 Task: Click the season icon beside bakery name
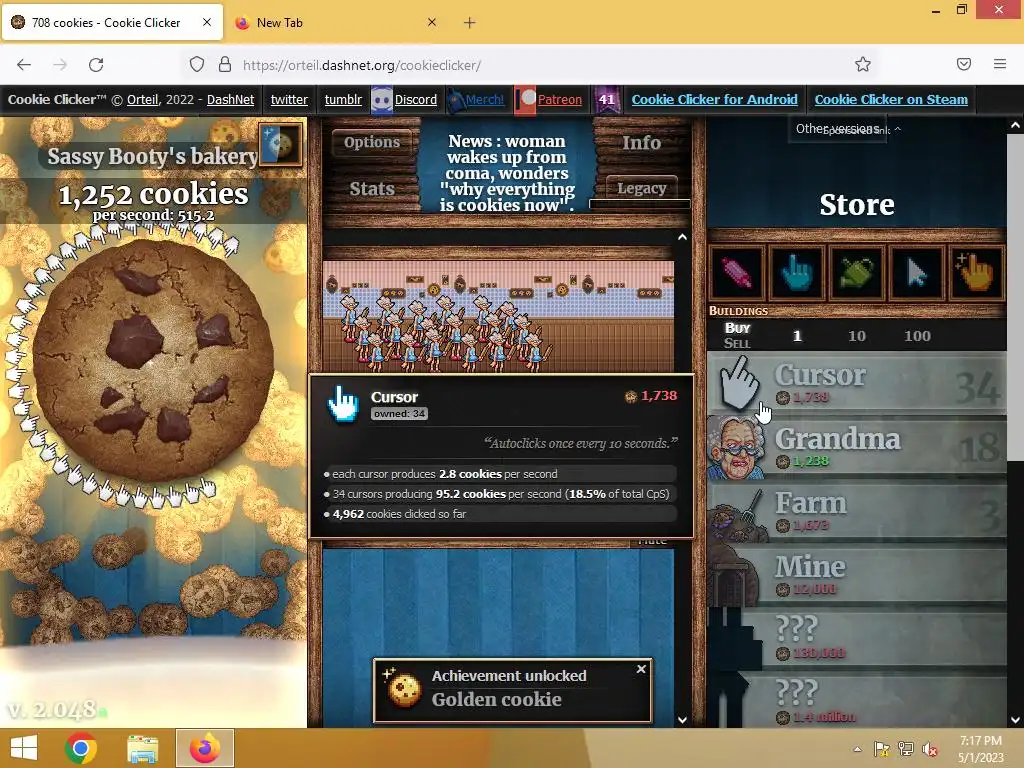[280, 144]
